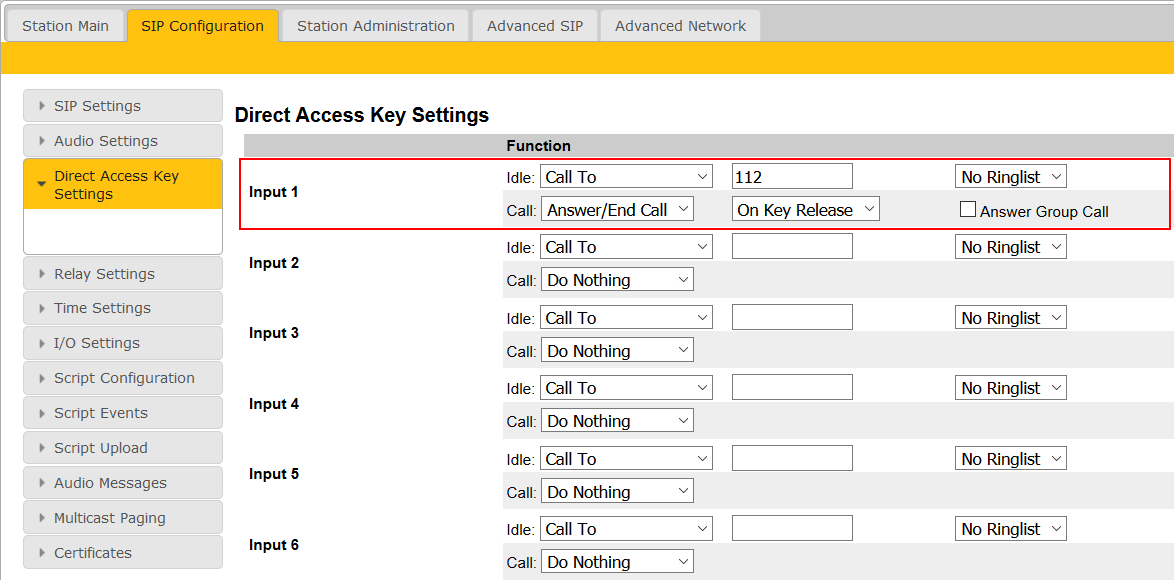Open Input 2 Do Nothing dropdown
This screenshot has width=1174, height=580.
click(617, 281)
